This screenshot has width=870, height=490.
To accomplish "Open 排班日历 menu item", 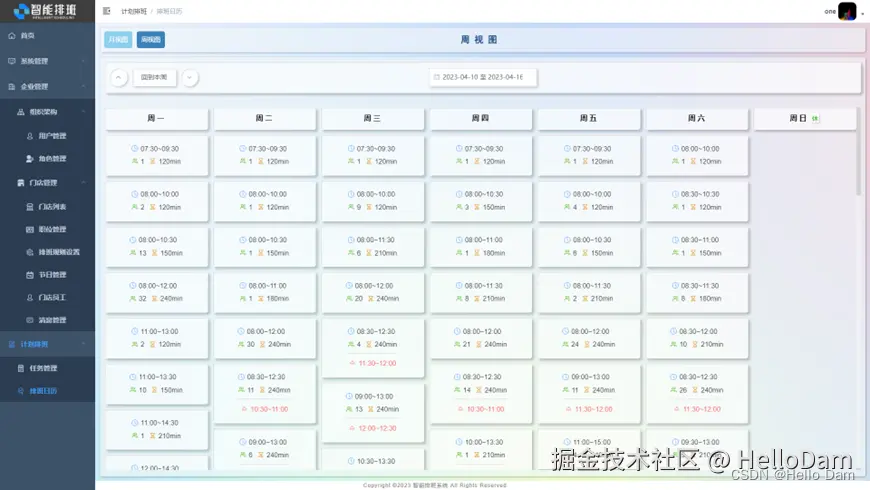I will tap(47, 391).
